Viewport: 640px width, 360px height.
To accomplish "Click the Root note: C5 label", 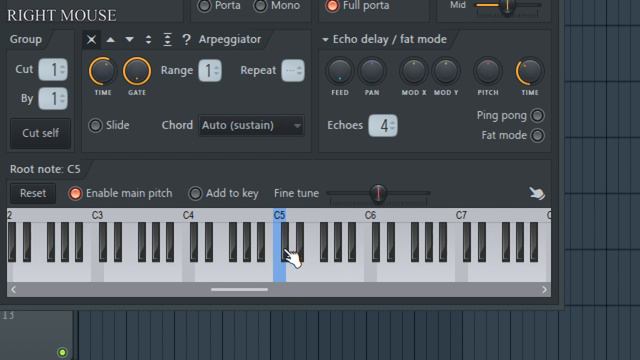I will tap(45, 169).
